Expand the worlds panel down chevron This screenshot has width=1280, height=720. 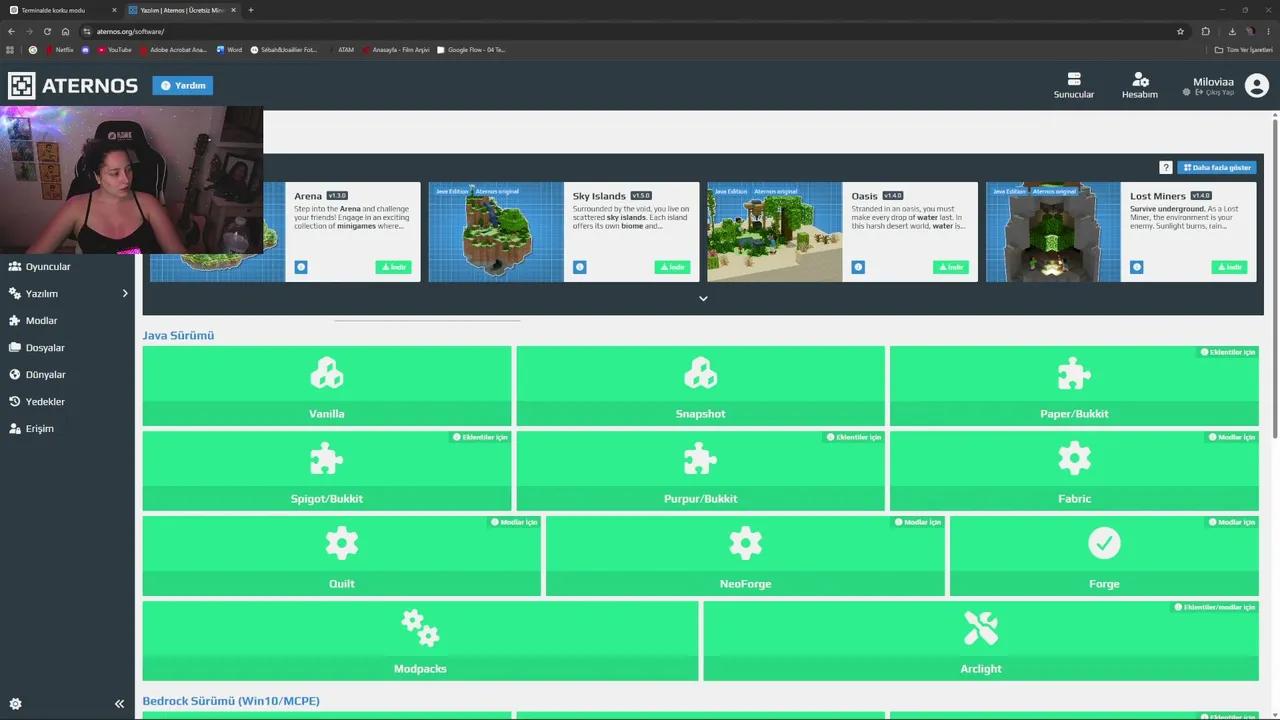tap(703, 298)
